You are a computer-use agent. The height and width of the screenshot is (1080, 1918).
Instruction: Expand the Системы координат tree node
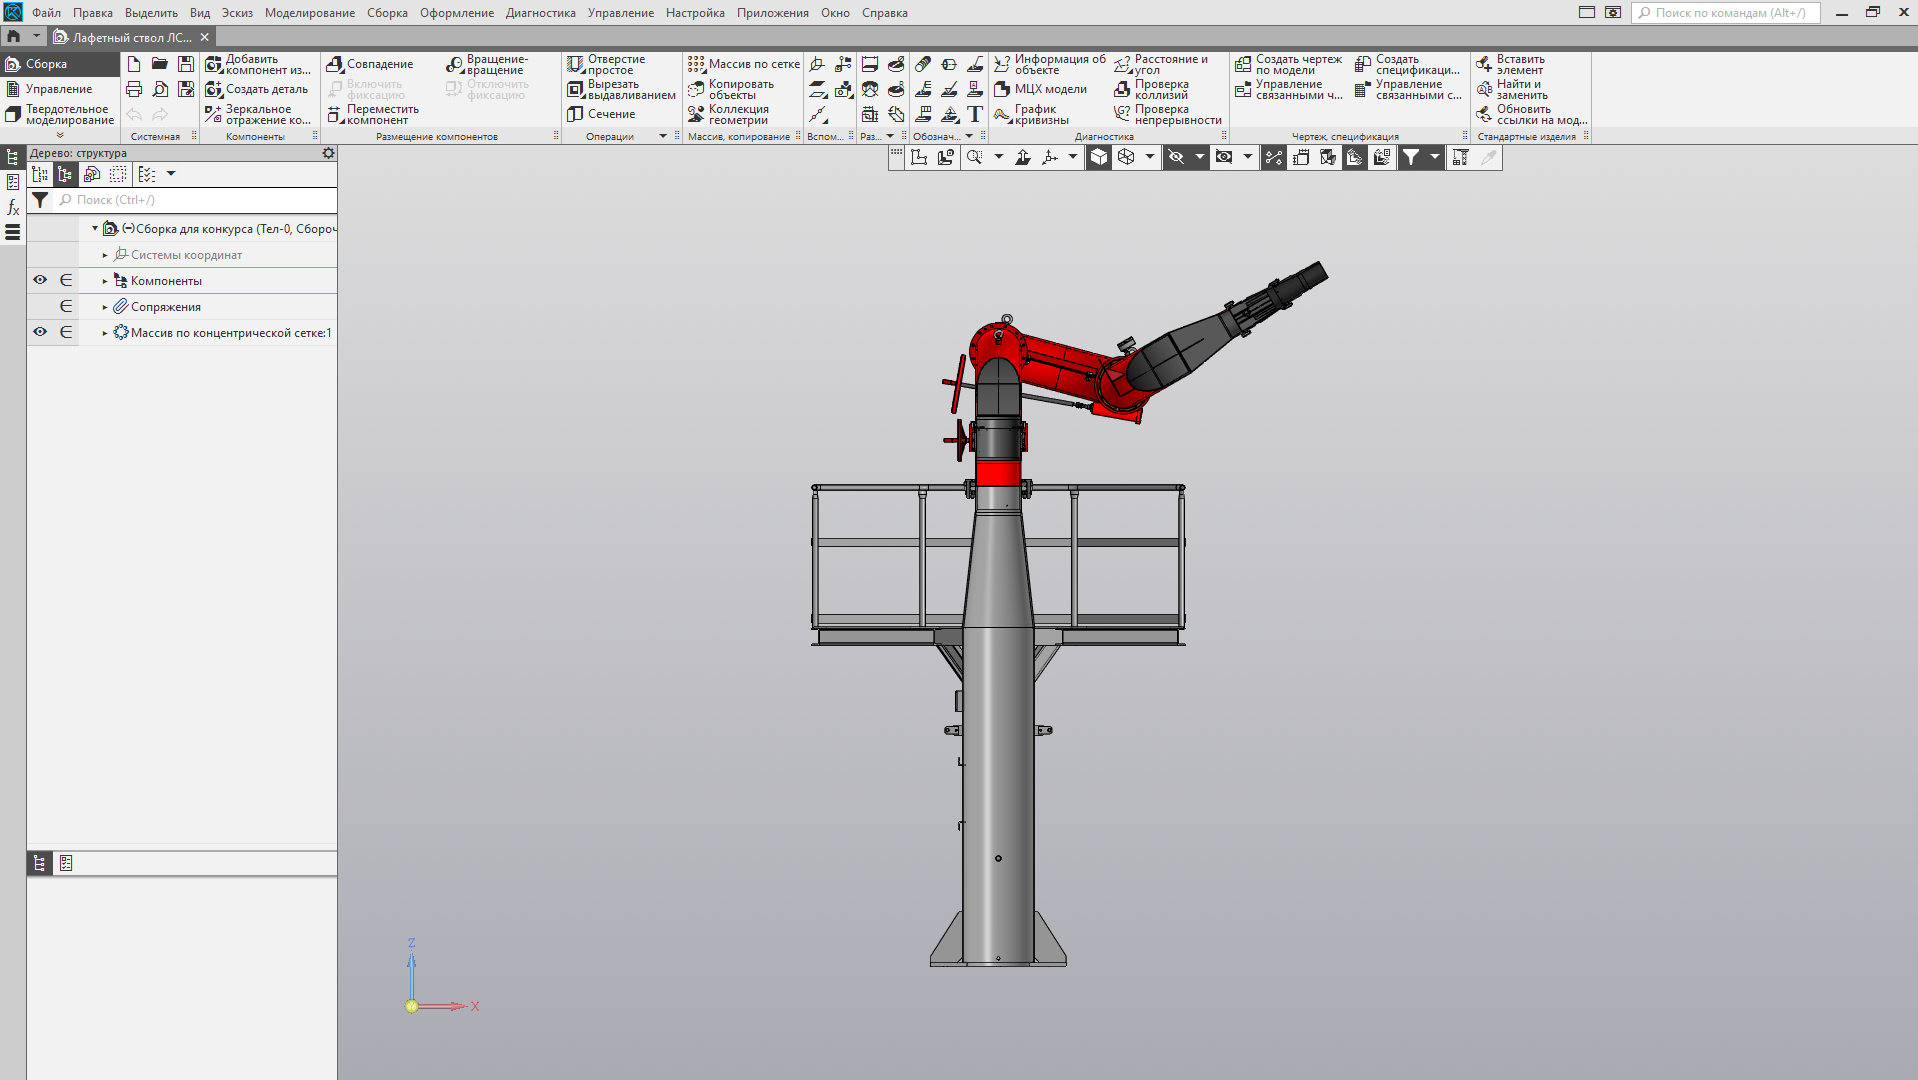(105, 255)
